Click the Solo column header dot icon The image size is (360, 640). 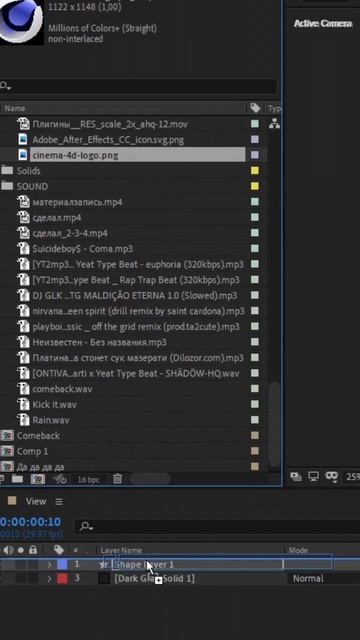click(21, 550)
